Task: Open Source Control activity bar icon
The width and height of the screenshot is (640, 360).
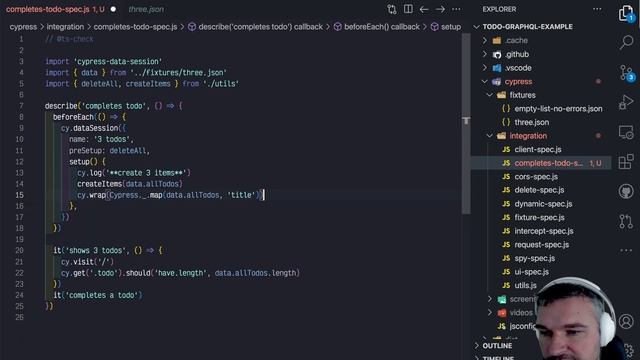Action: point(626,72)
